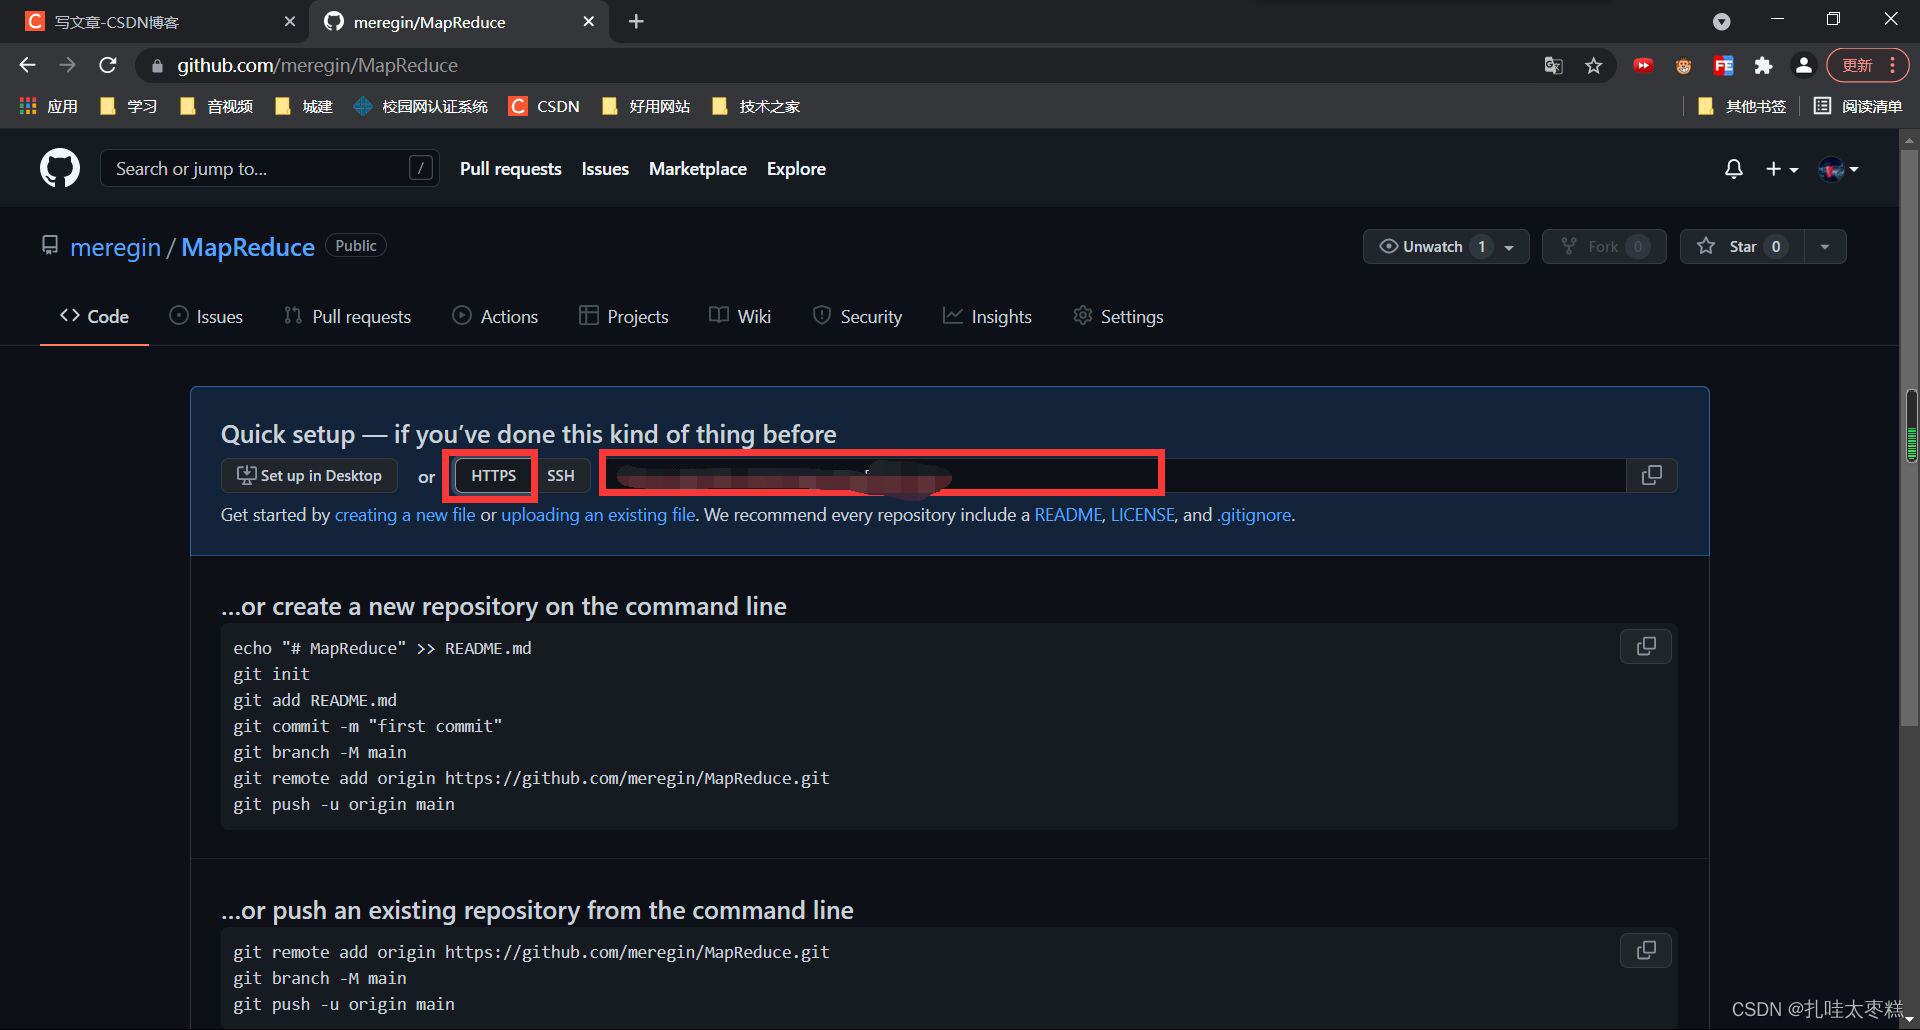Focus the Search or jump to field
1920x1030 pixels.
(x=270, y=168)
